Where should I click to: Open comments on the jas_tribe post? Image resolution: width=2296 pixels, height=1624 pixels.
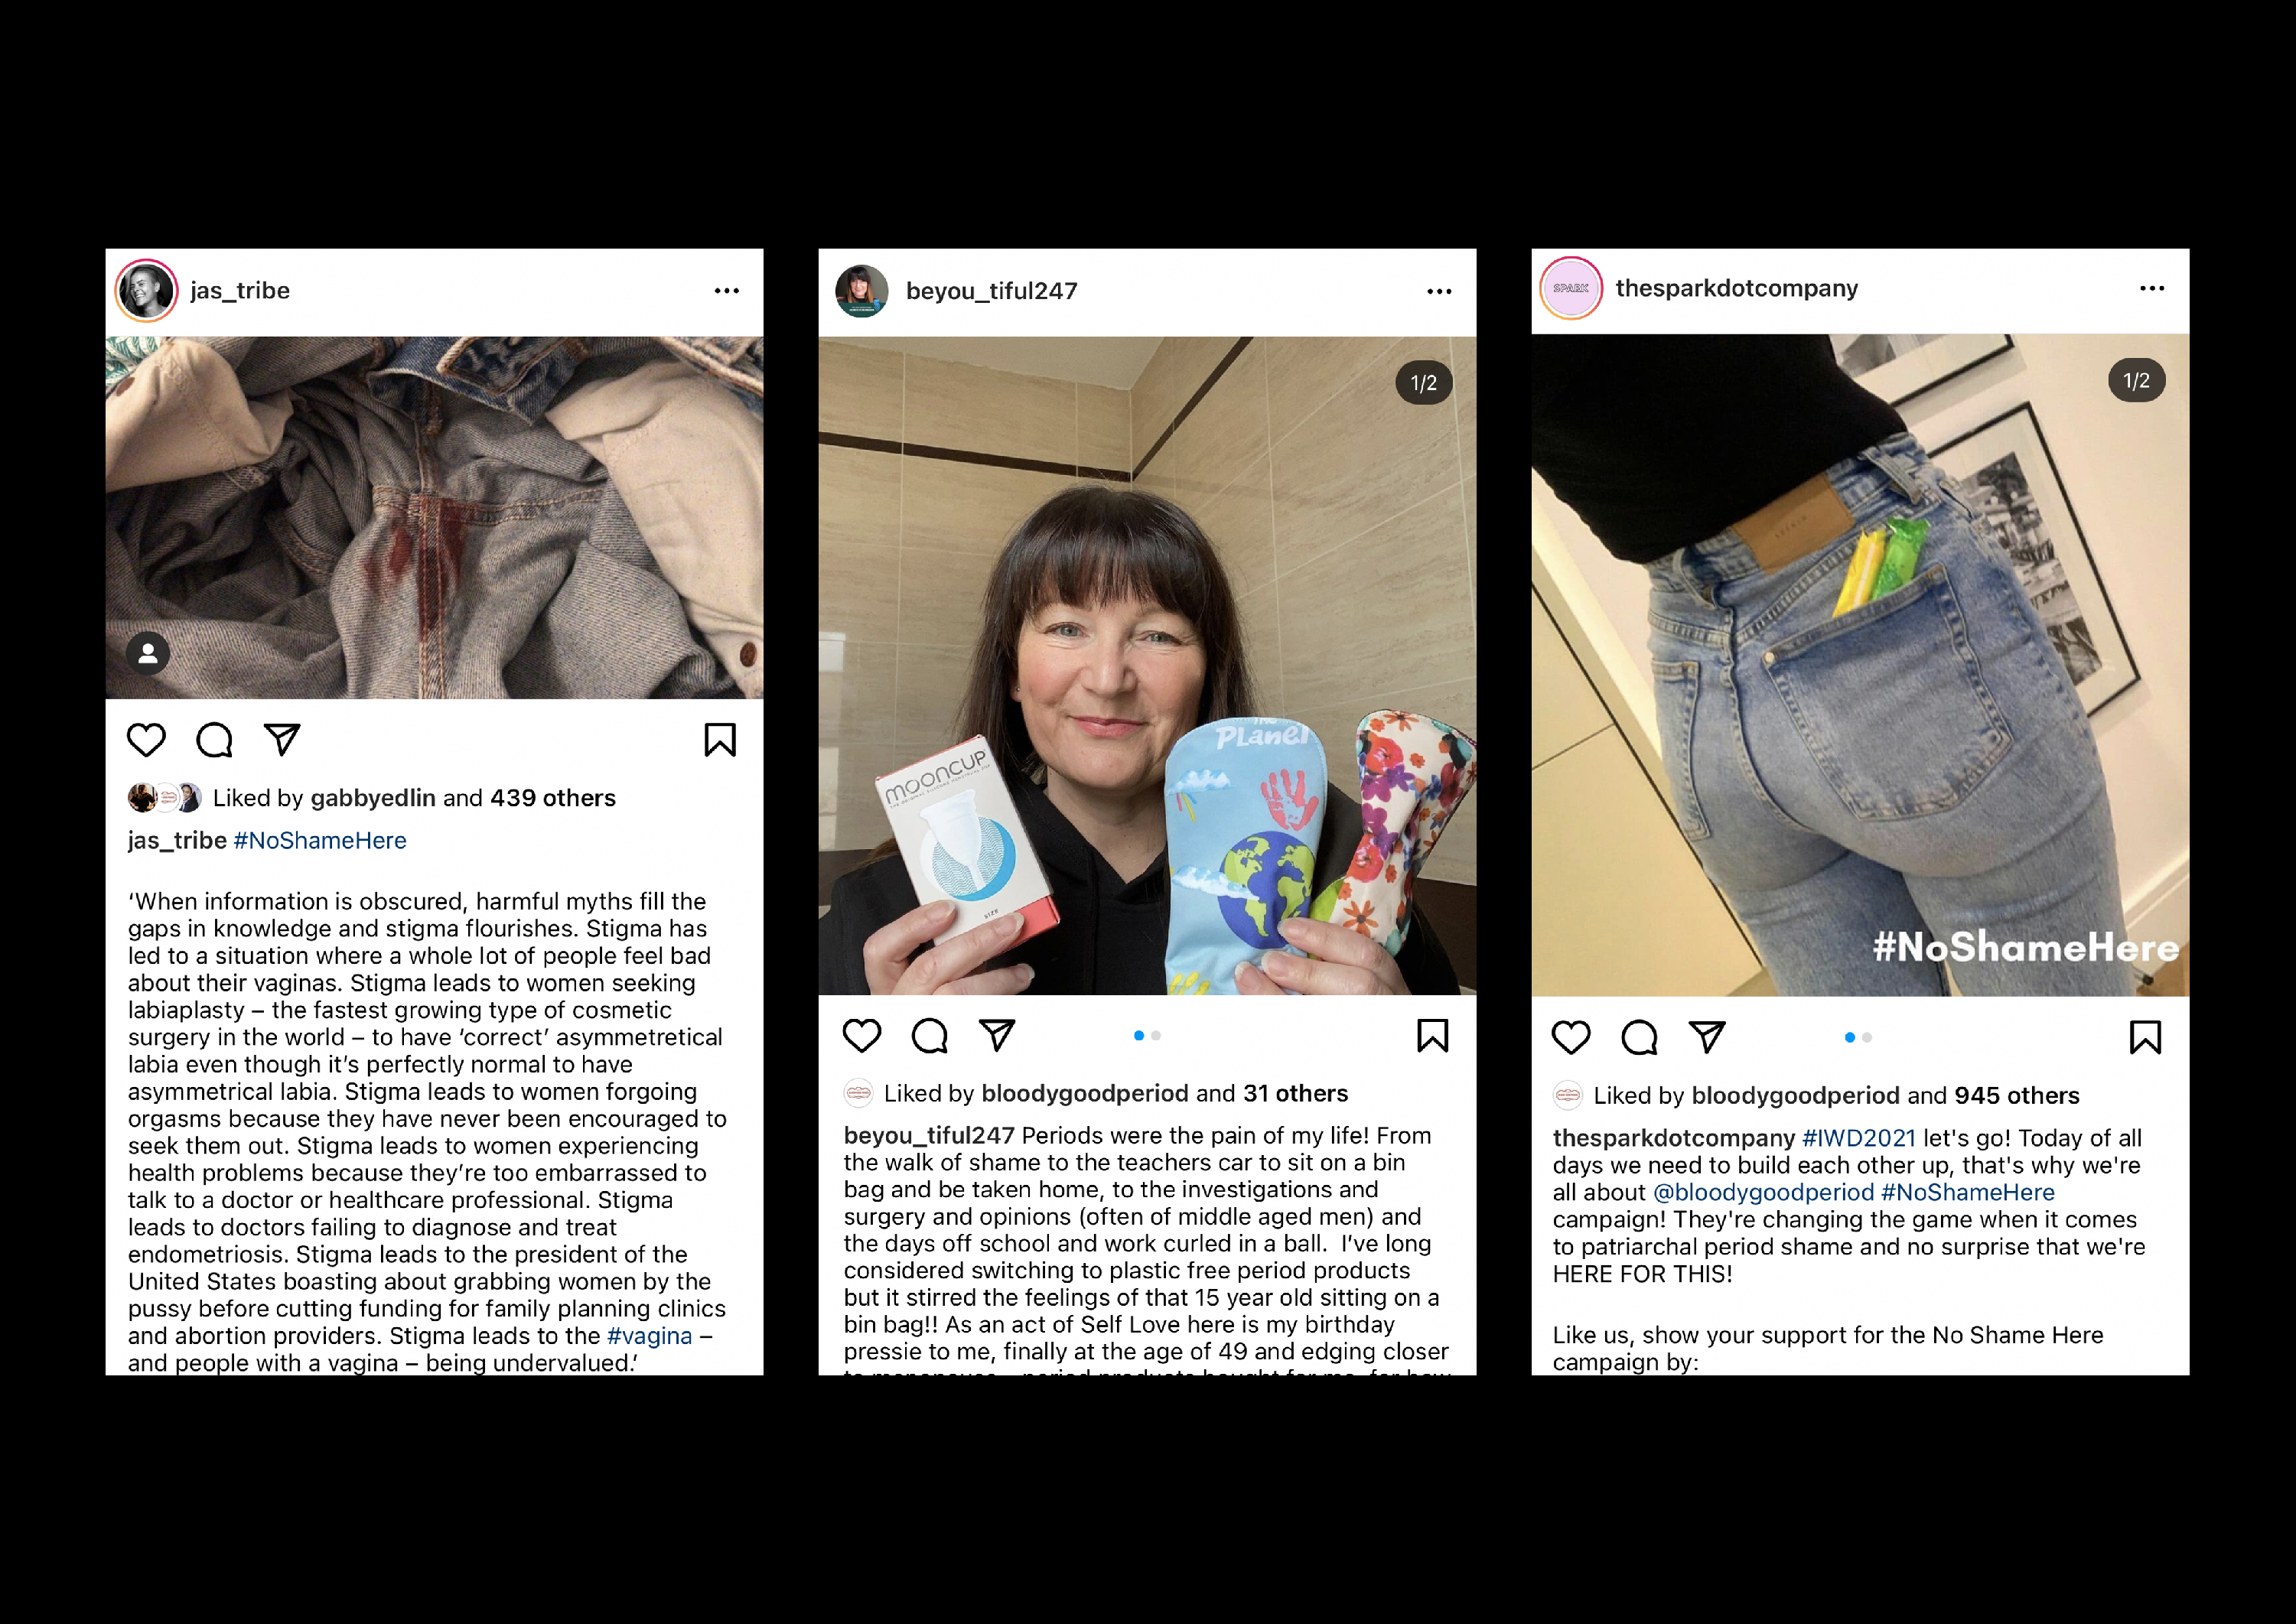(214, 740)
